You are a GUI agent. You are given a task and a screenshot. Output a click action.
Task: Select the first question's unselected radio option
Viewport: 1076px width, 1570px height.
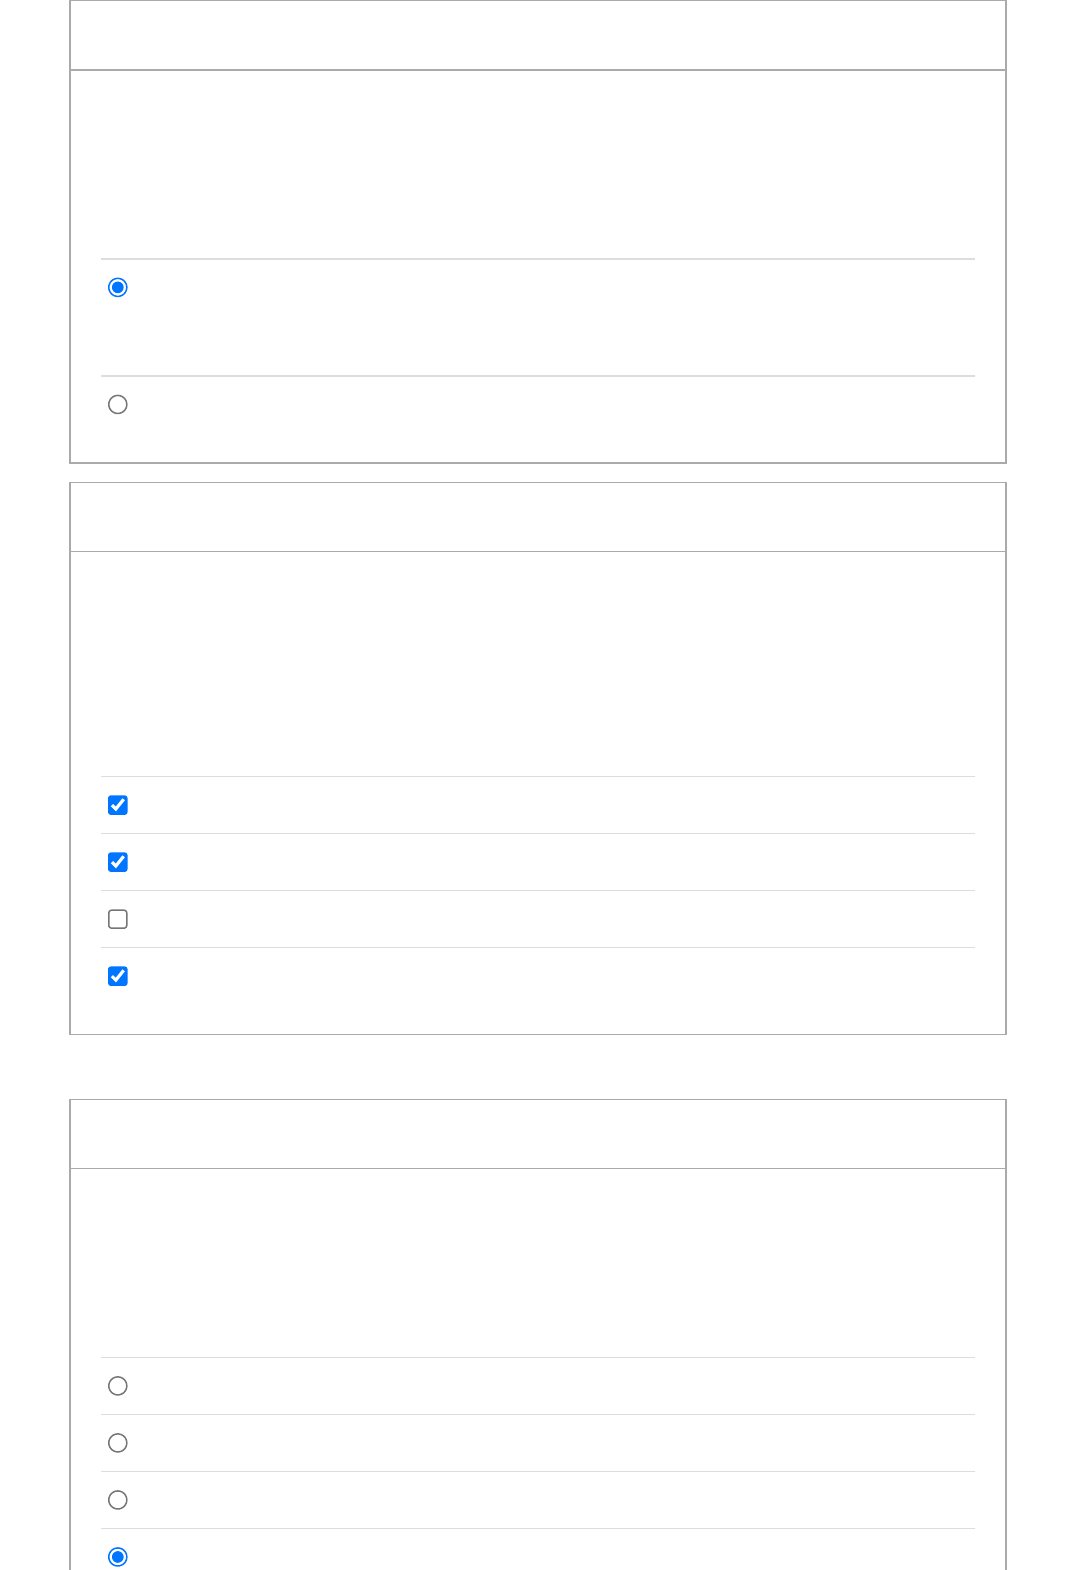118,405
